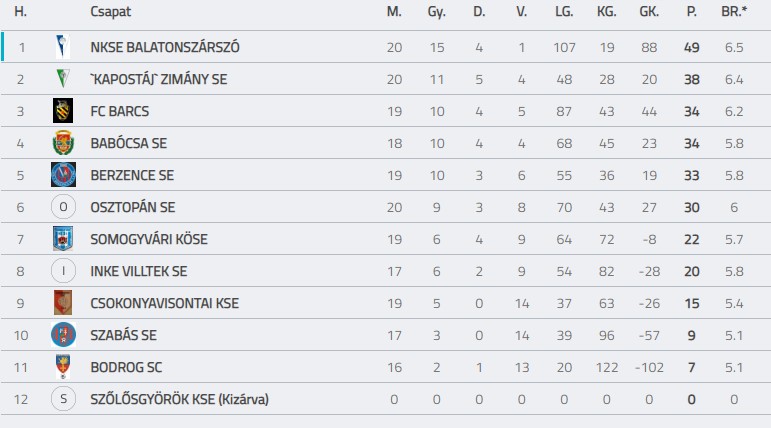Open the Szabás SE team badge
Image resolution: width=771 pixels, height=428 pixels.
(63, 335)
